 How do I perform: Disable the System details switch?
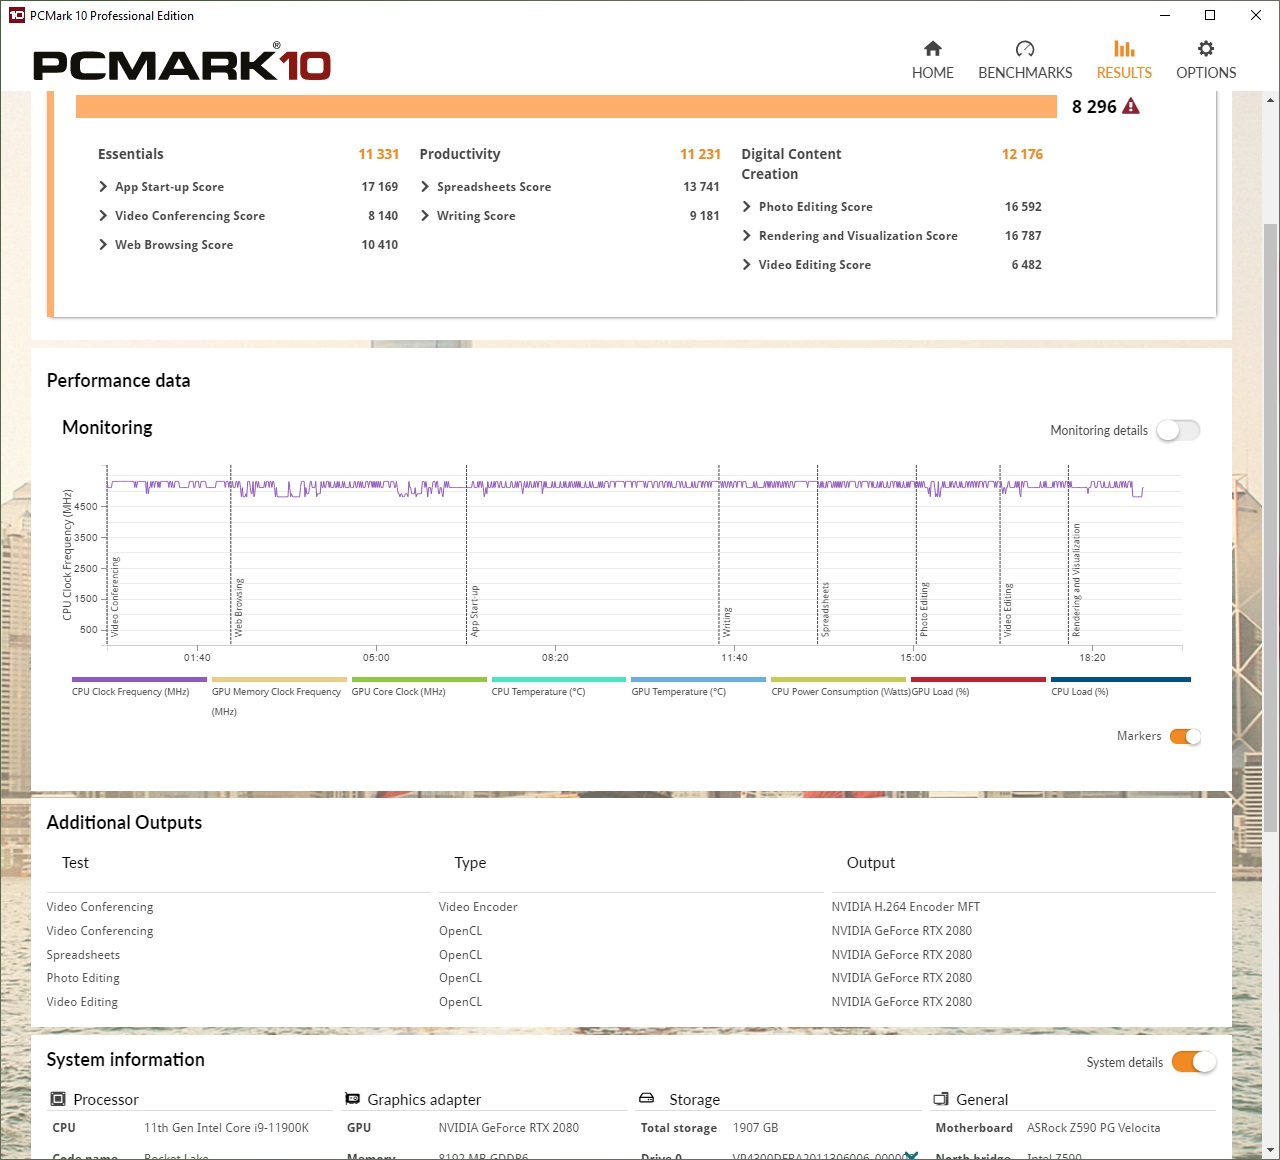pos(1194,1062)
